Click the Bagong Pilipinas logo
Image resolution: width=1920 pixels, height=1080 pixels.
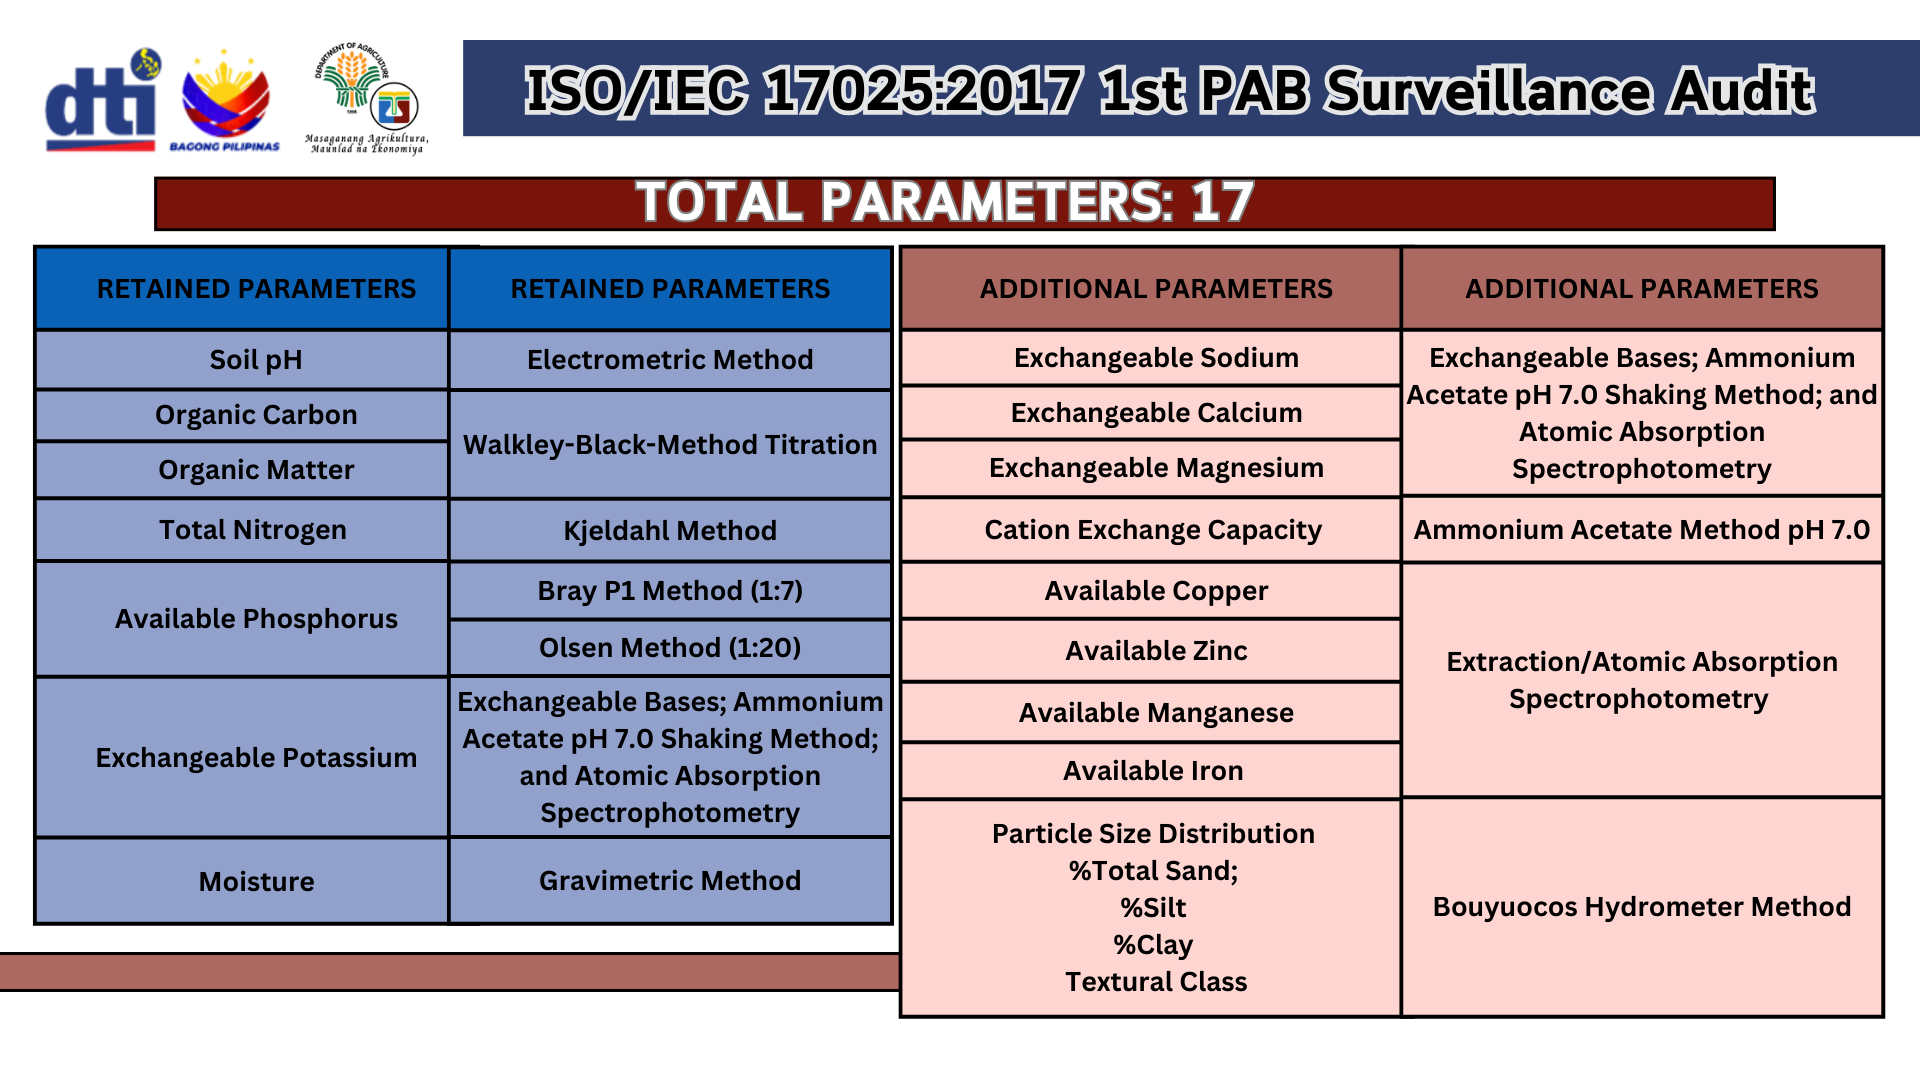[225, 100]
